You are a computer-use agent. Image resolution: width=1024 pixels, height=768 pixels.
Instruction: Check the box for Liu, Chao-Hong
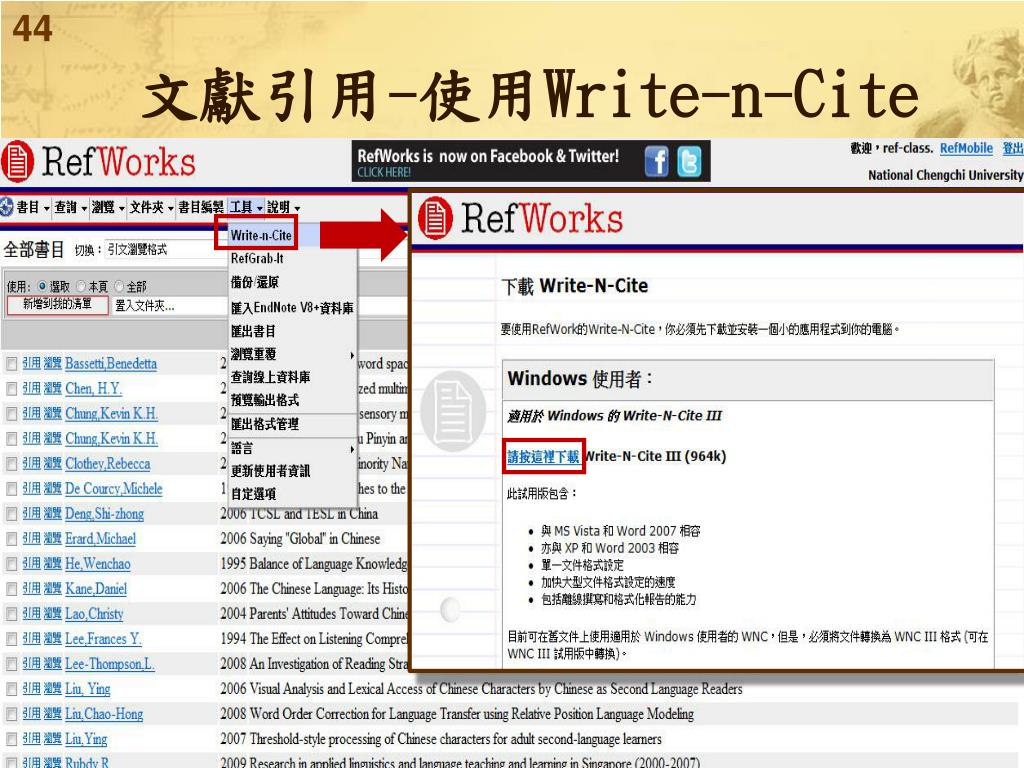11,714
